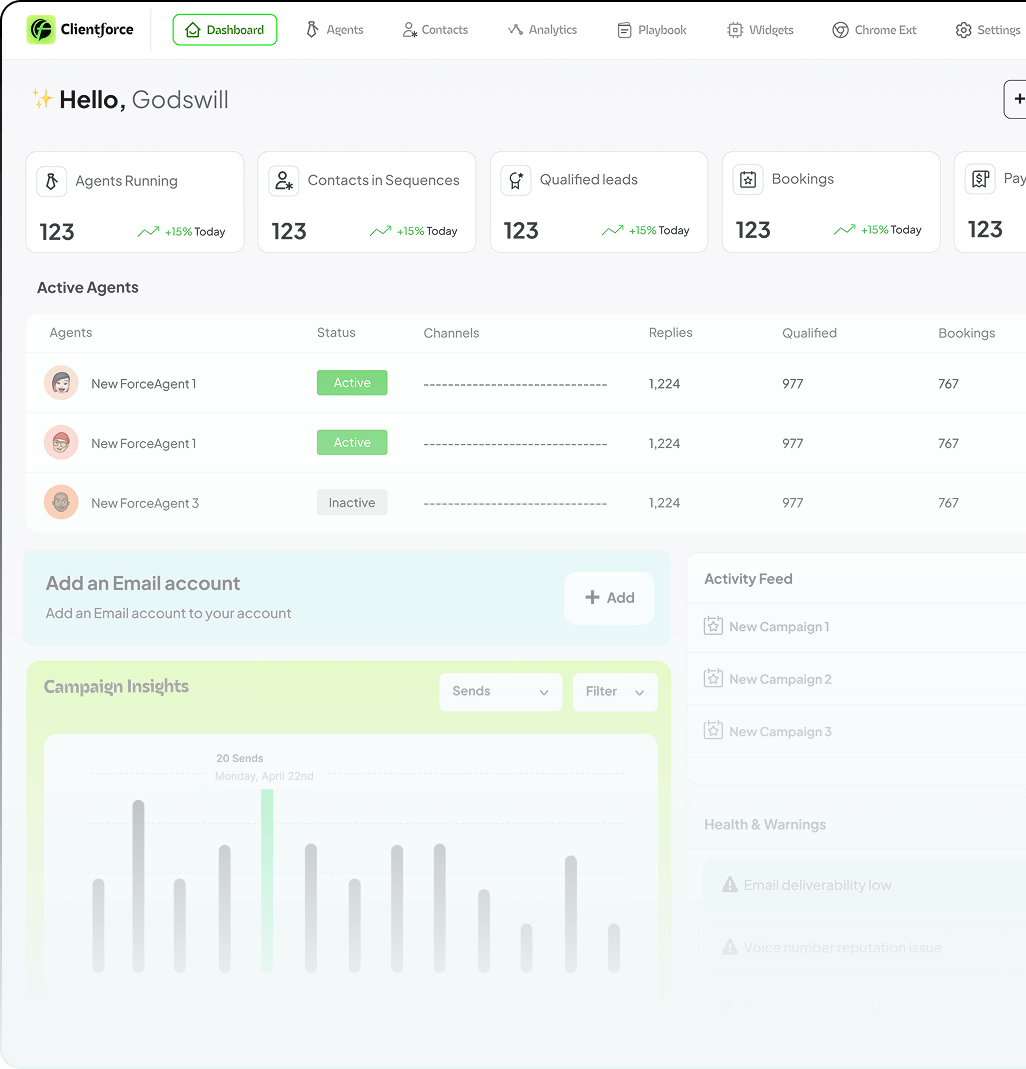Screen dimensions: 1026x1069
Task: Switch to the Dashboard tab
Action: [x=224, y=30]
